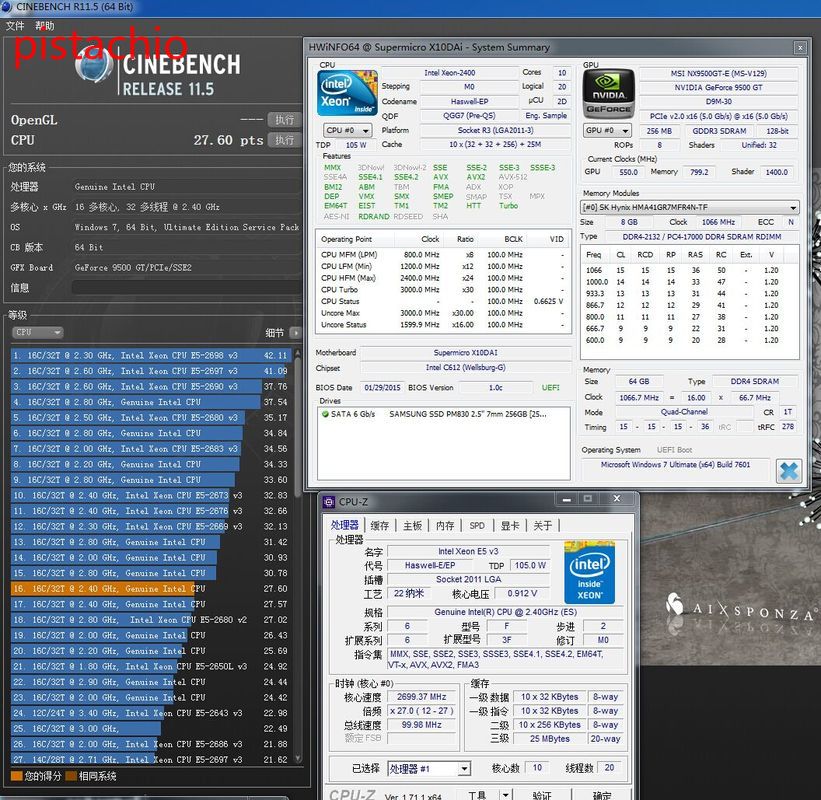Click the NVIDIA GeForce logo
The width and height of the screenshot is (821, 800).
click(x=608, y=94)
